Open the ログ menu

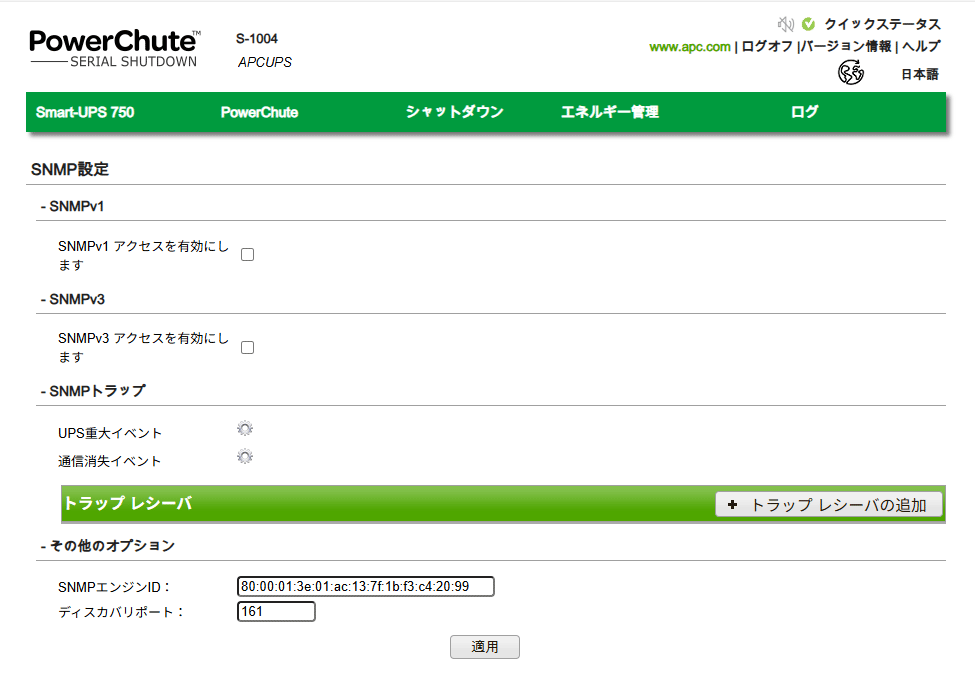[x=805, y=112]
